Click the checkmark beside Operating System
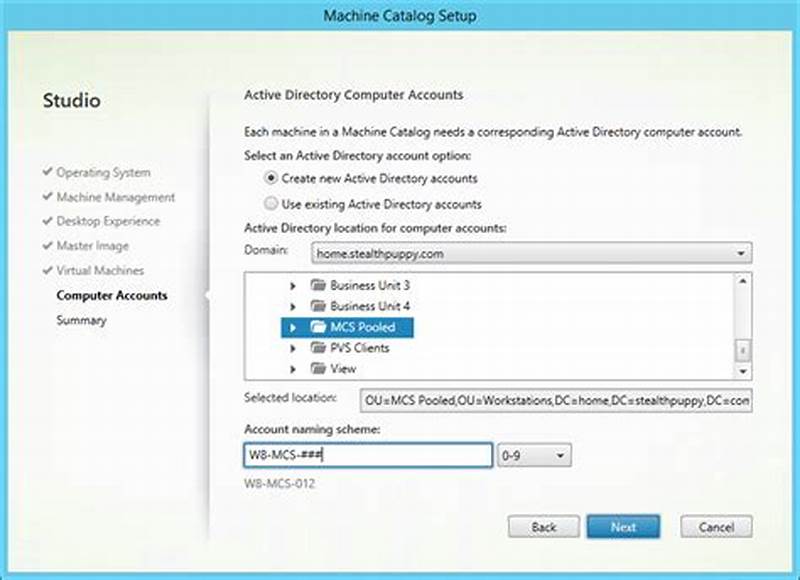This screenshot has width=800, height=580. tap(46, 173)
